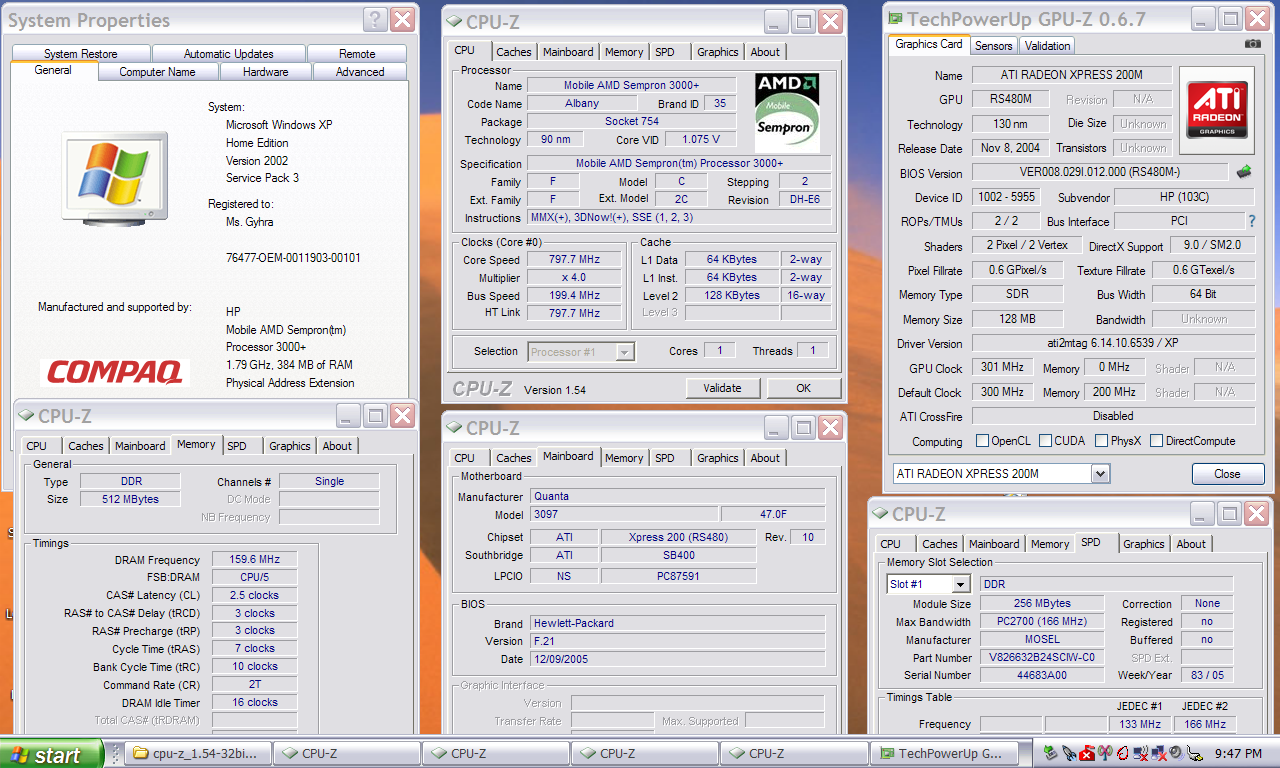
Task: Check the DirectCompute checkbox
Action: pyautogui.click(x=1156, y=441)
